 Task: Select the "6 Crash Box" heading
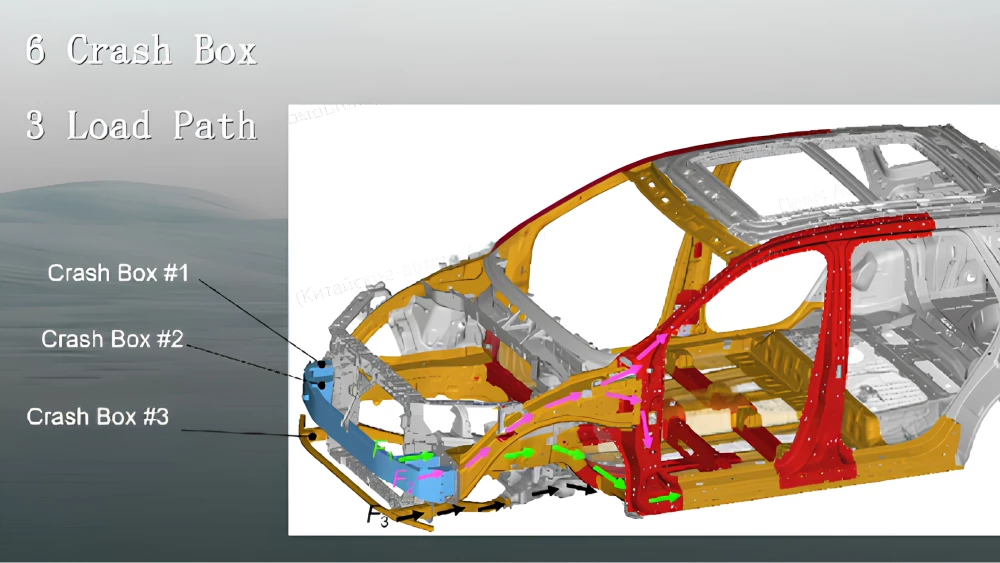click(141, 49)
